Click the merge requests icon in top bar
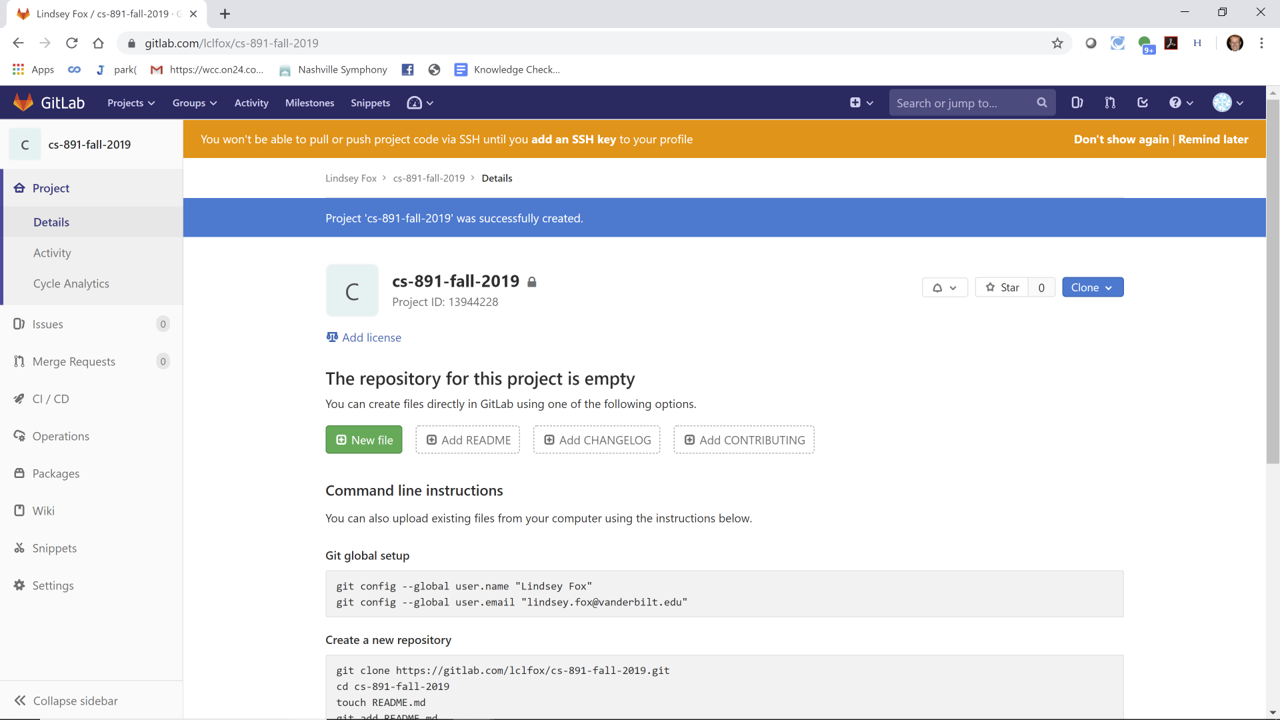The height and width of the screenshot is (720, 1280). [1110, 102]
